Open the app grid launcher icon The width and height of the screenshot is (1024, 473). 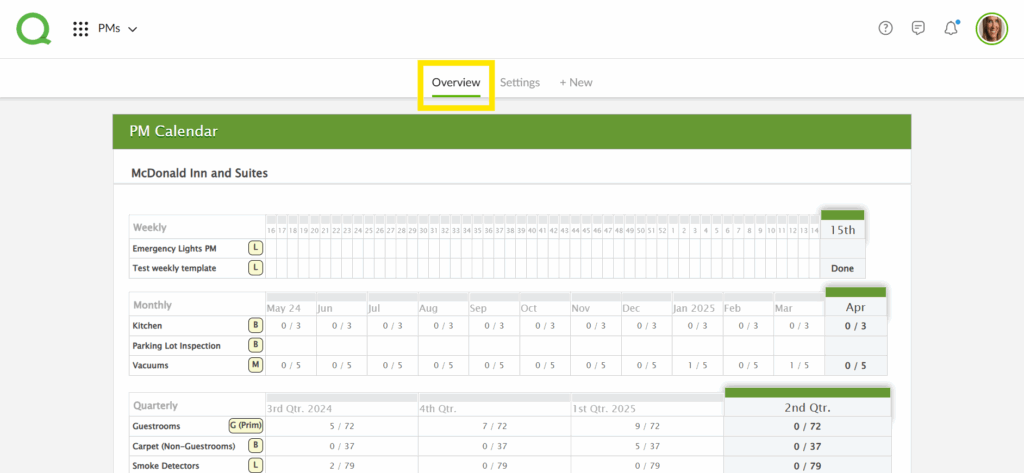pyautogui.click(x=81, y=29)
